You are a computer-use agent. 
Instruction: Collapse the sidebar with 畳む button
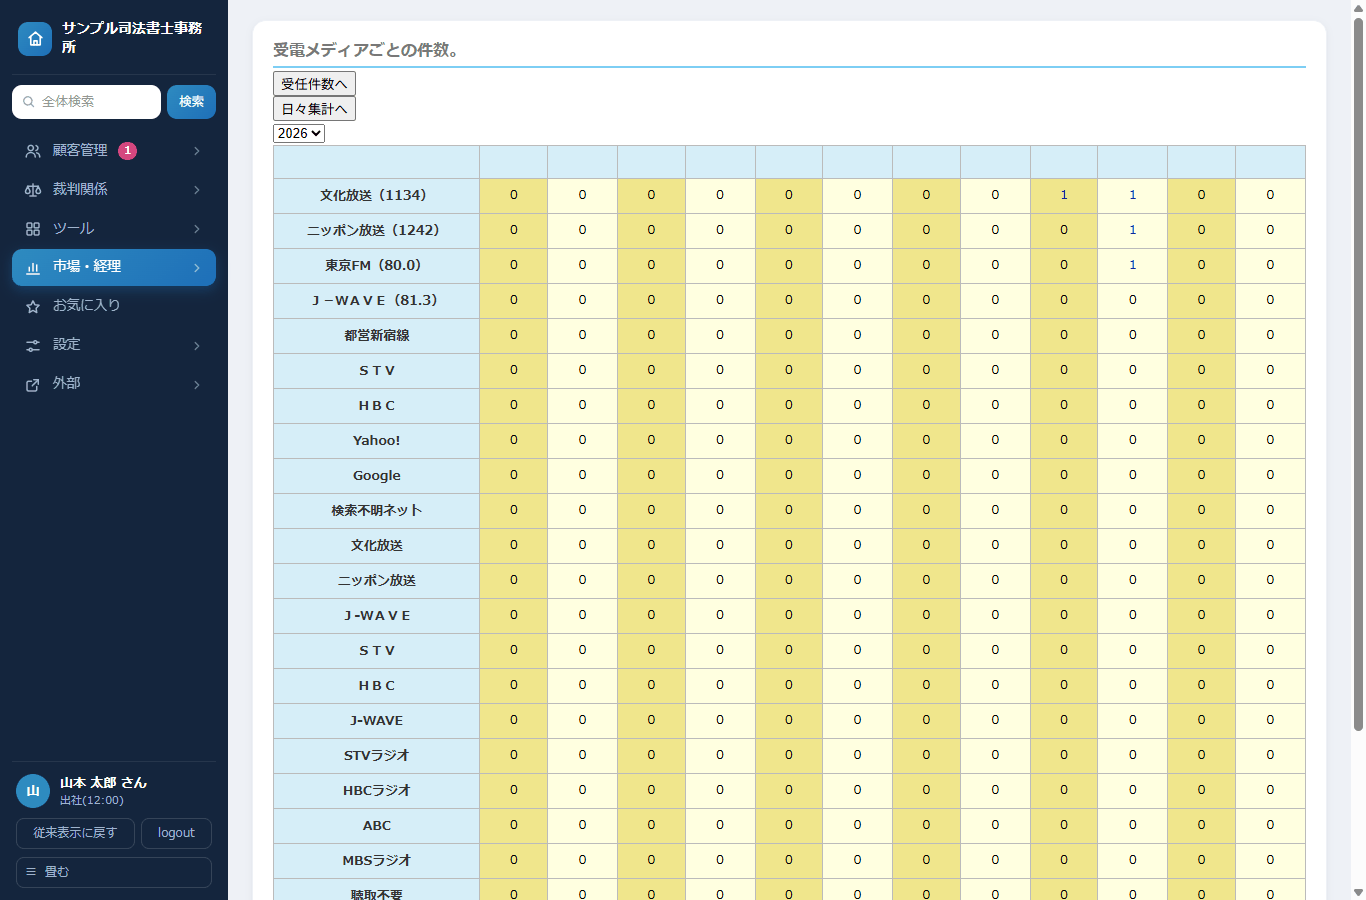[x=114, y=872]
